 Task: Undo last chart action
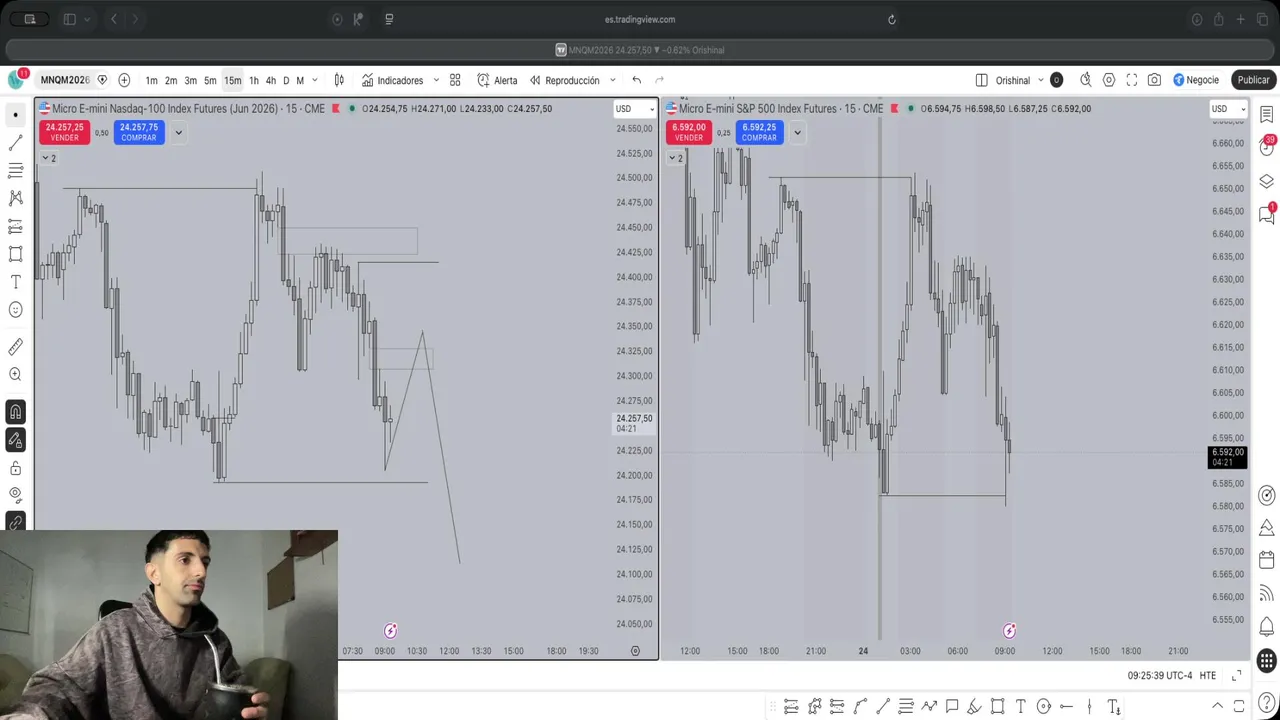(636, 80)
